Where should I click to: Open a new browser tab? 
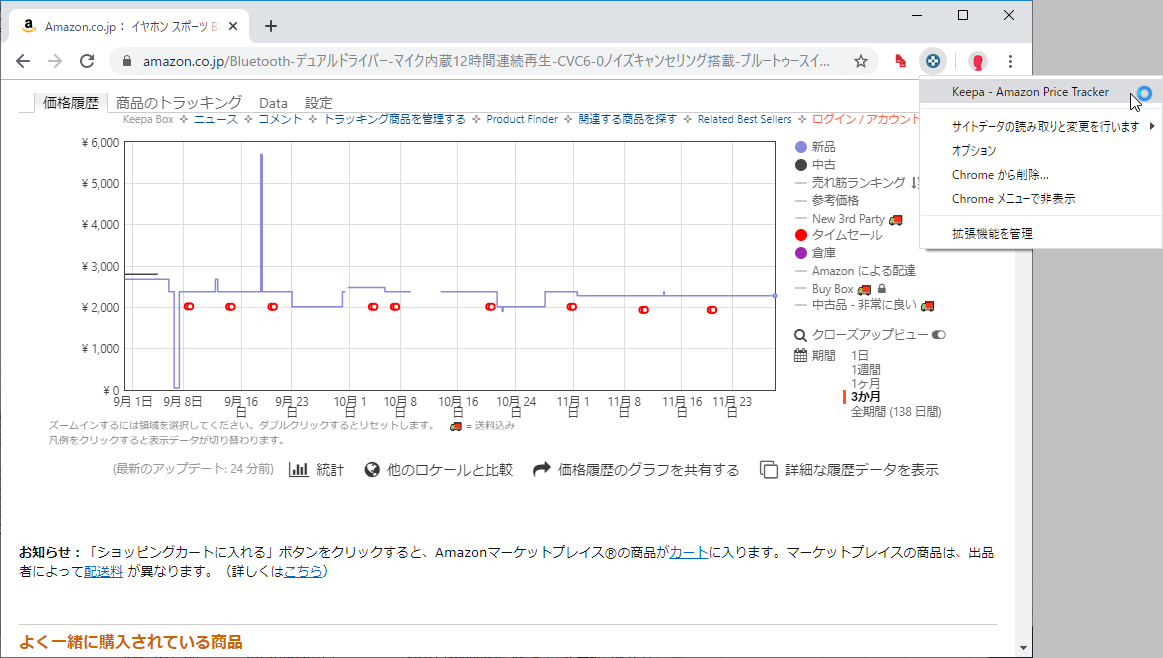tap(271, 26)
